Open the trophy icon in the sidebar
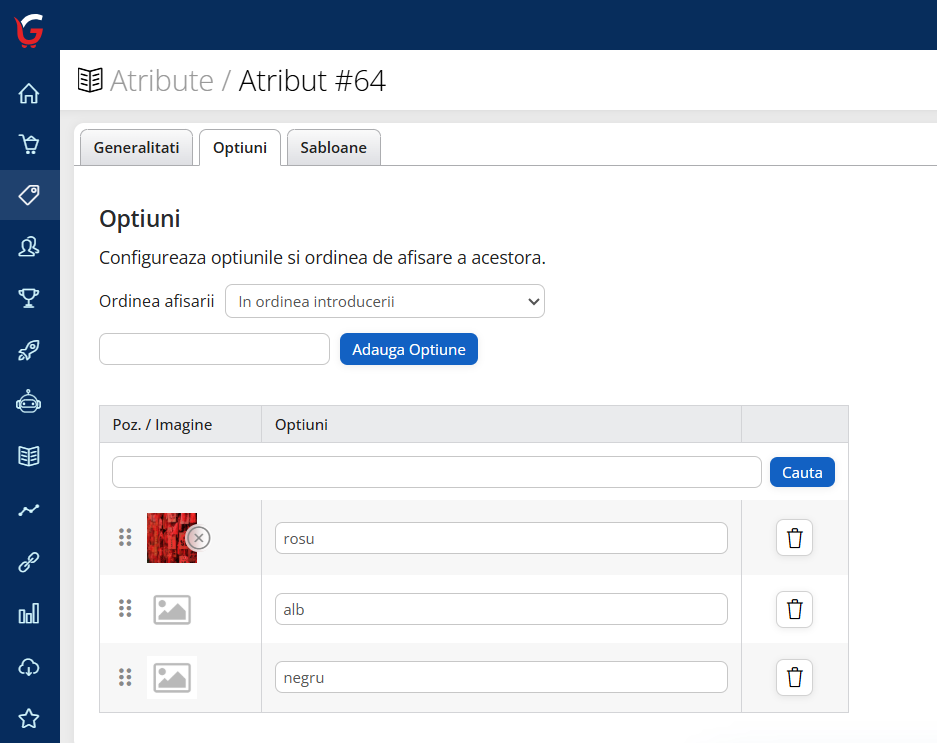Screen dimensions: 937x743 (x=29, y=297)
